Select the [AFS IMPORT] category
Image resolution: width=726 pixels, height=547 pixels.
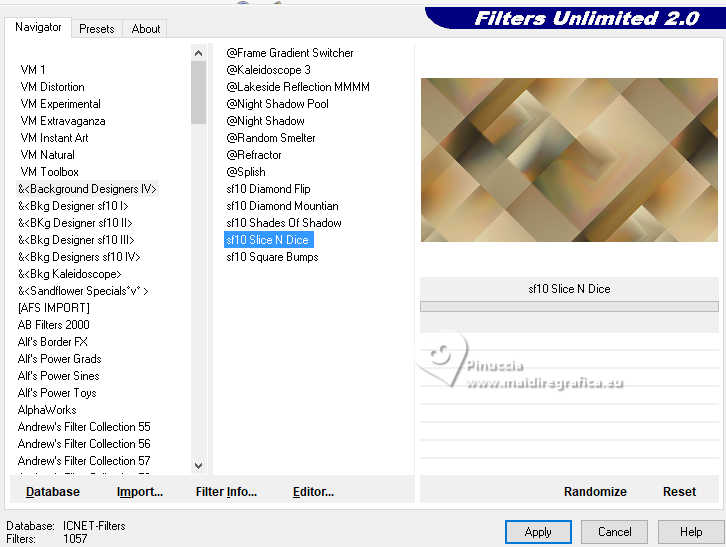coord(54,308)
